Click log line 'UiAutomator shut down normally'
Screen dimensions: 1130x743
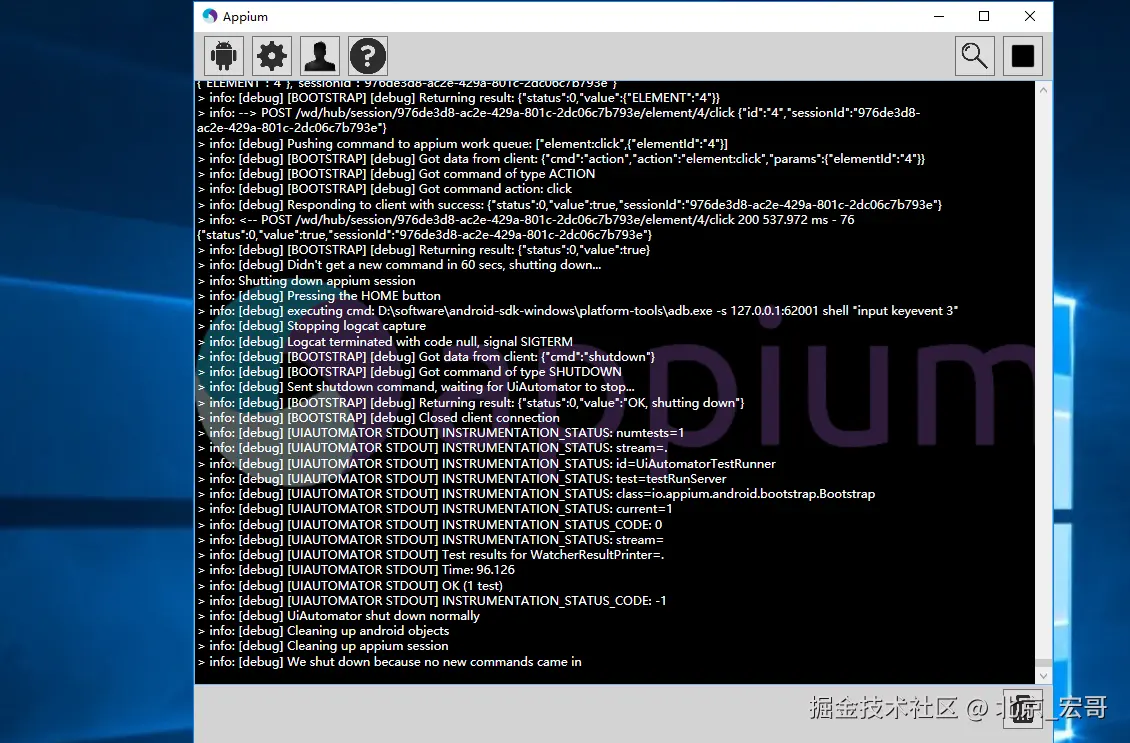click(x=339, y=615)
